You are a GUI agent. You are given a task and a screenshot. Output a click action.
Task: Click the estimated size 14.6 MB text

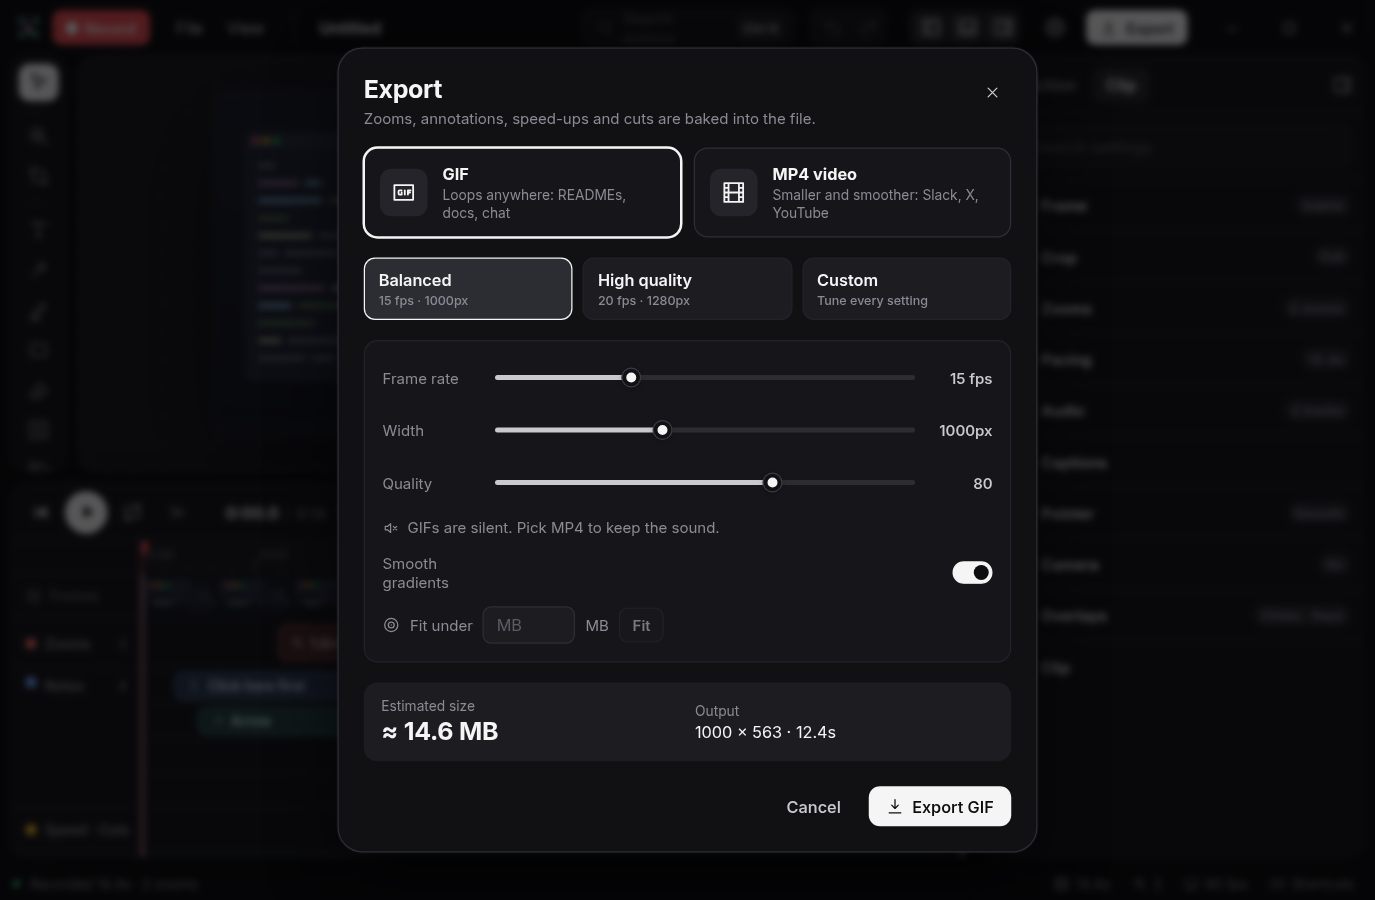(440, 732)
